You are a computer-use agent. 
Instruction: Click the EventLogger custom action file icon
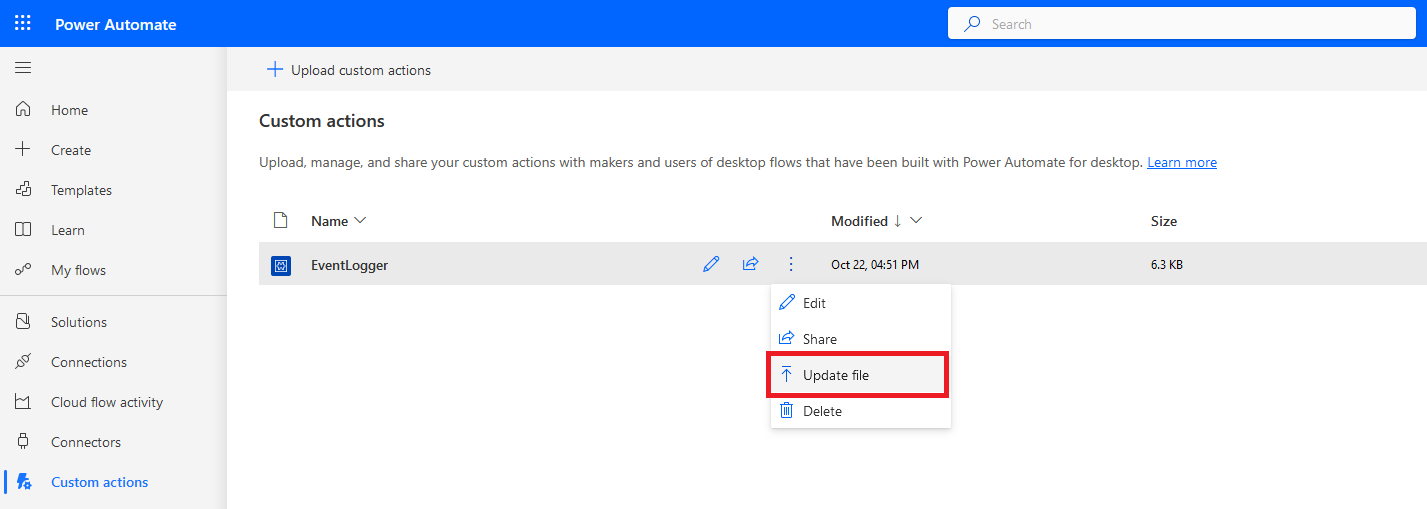pos(281,266)
